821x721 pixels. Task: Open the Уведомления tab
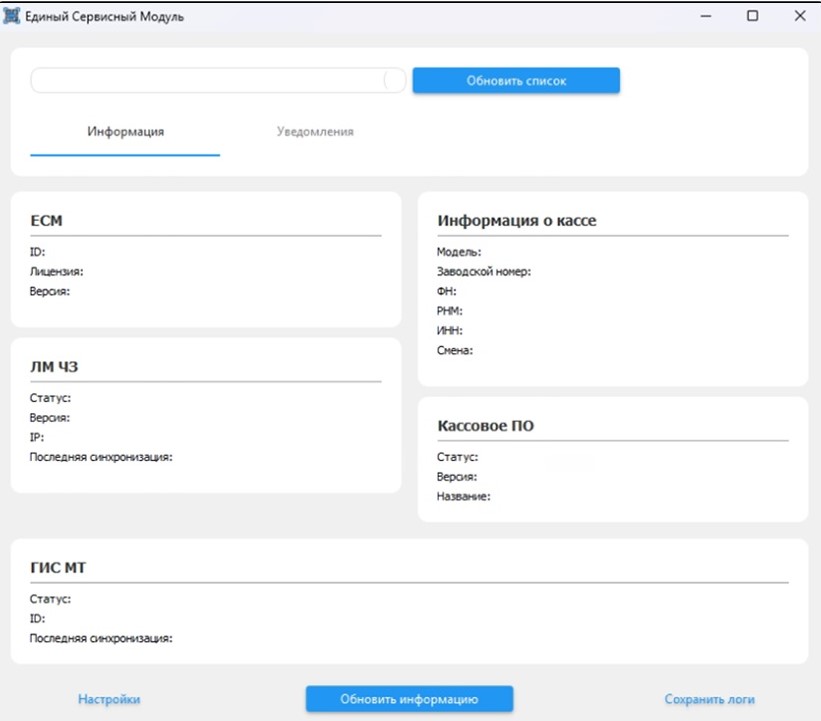[x=315, y=131]
